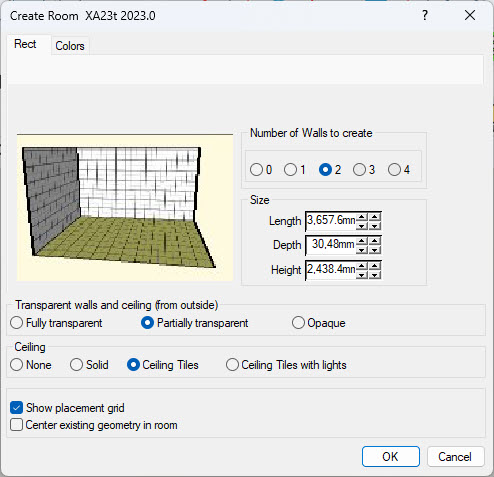Image resolution: width=494 pixels, height=477 pixels.
Task: Click the right up arrow of Depth spinner
Action: 375,241
